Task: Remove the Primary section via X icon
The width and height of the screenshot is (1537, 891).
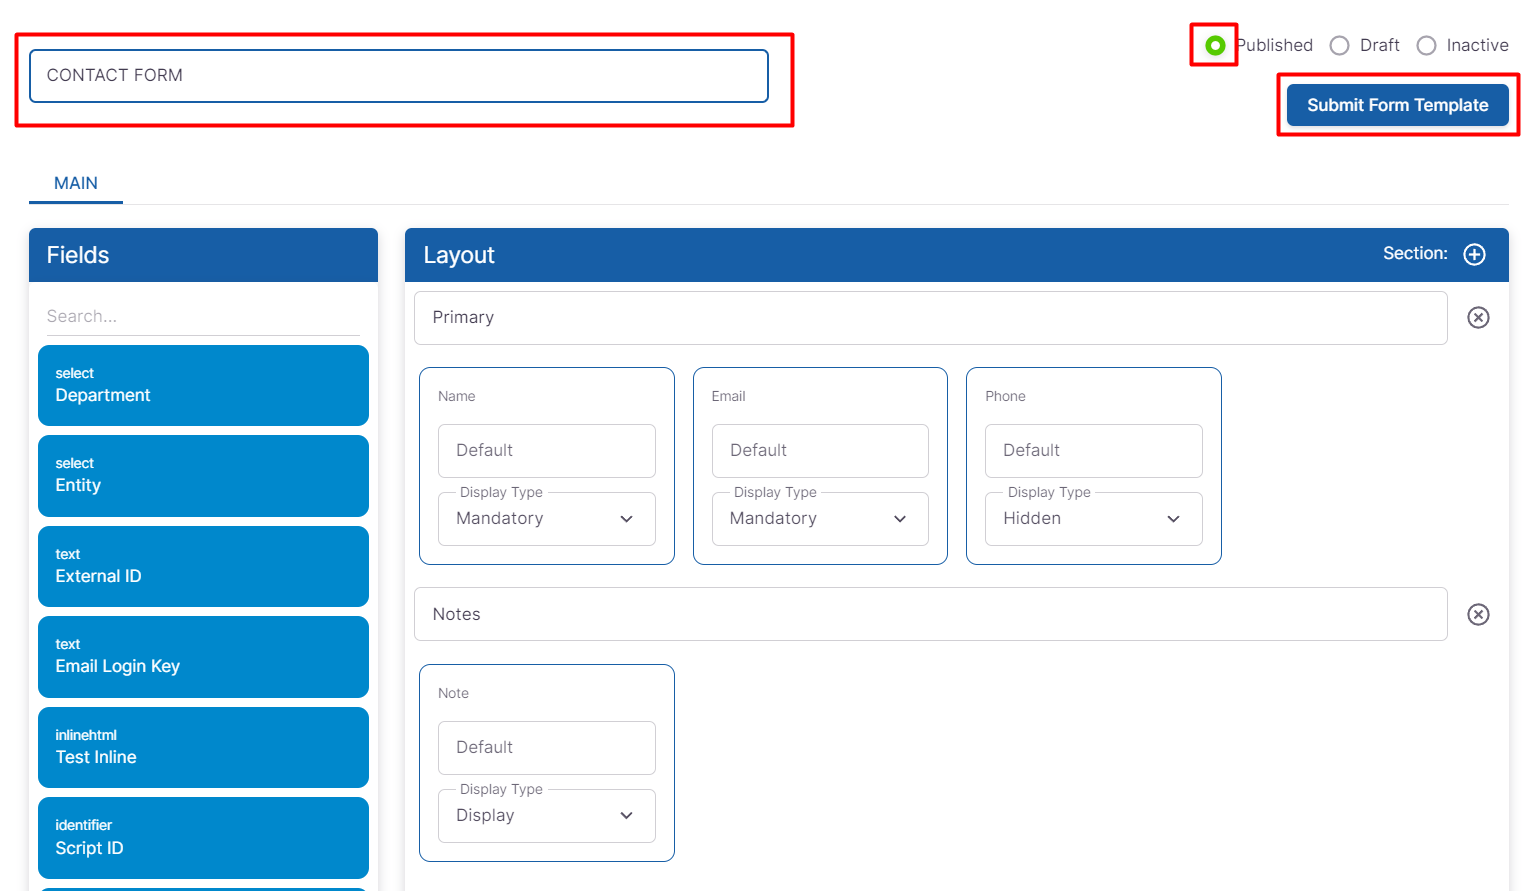Action: pyautogui.click(x=1478, y=318)
